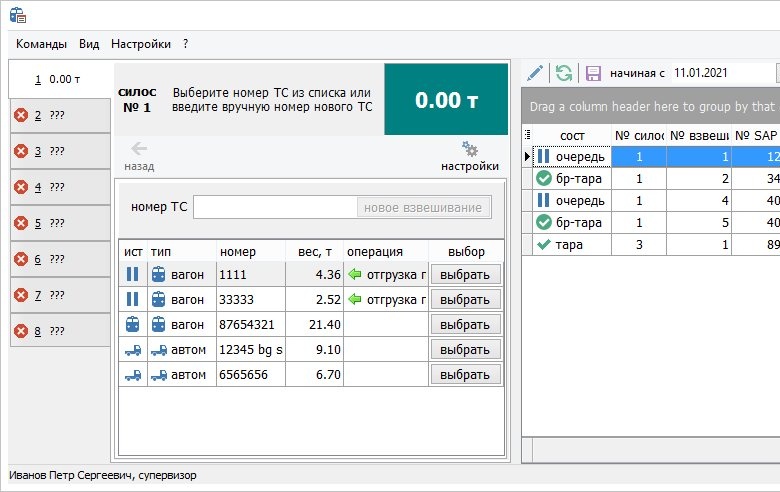Viewport: 780px width, 492px height.
Task: Click the начиная с date field 11.01.2021
Action: click(x=721, y=73)
